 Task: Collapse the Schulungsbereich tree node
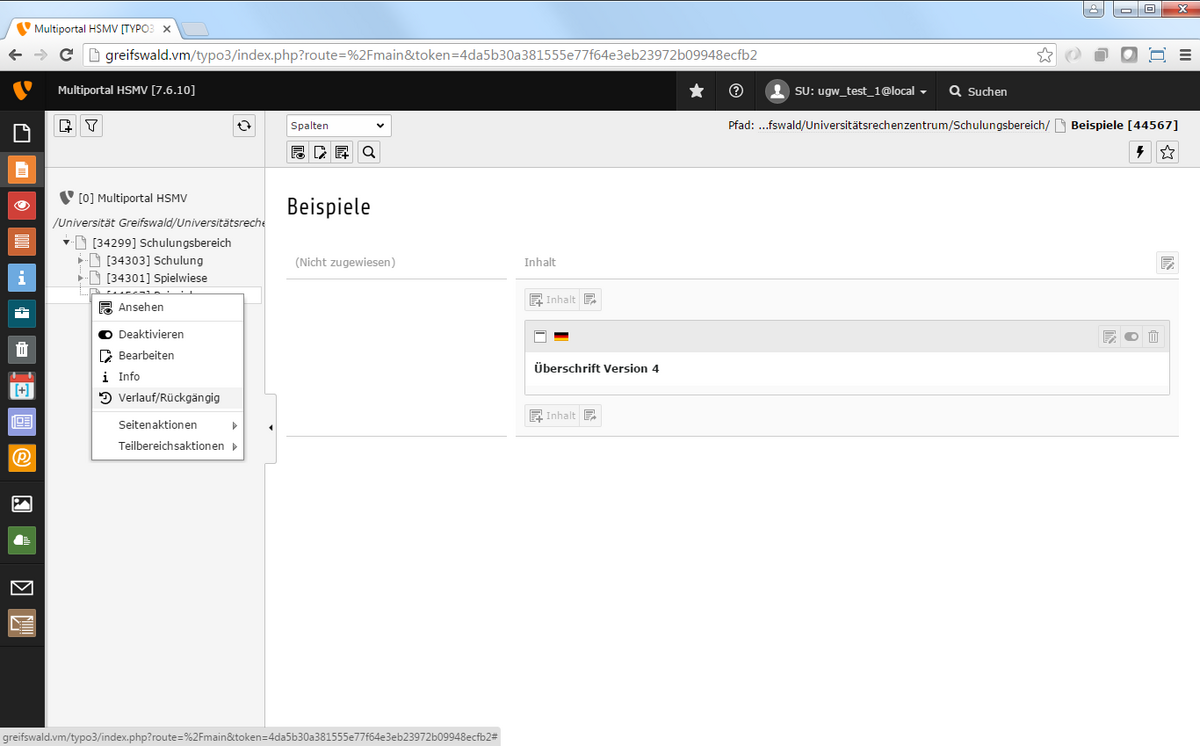point(67,243)
